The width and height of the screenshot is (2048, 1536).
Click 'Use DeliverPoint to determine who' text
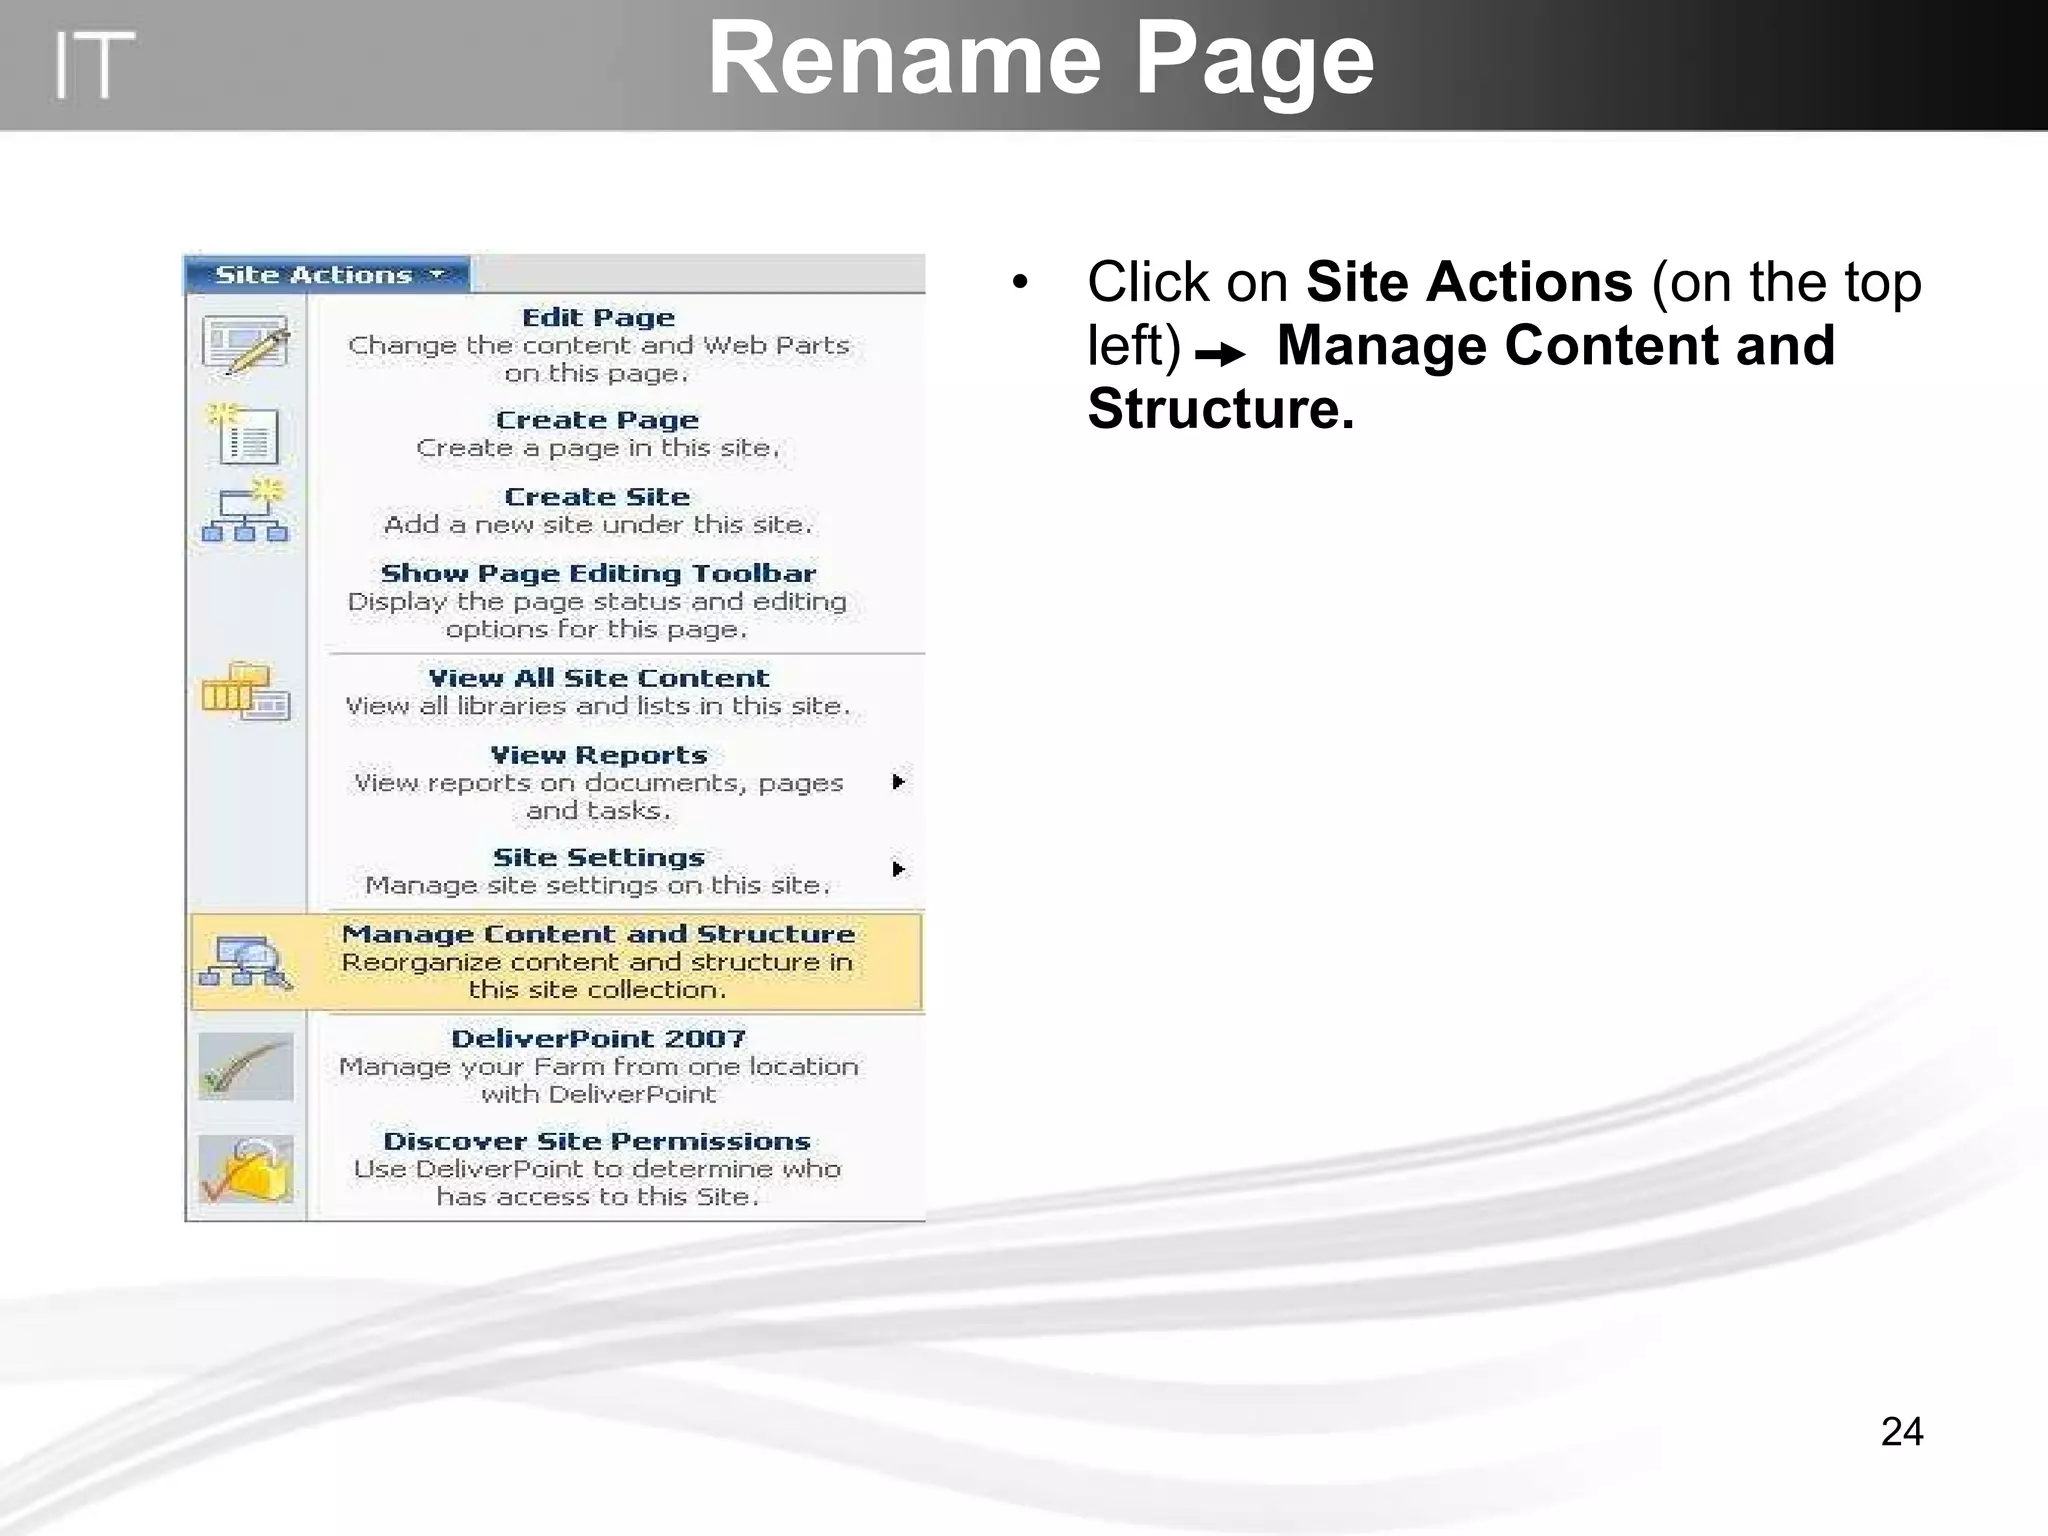(598, 1170)
